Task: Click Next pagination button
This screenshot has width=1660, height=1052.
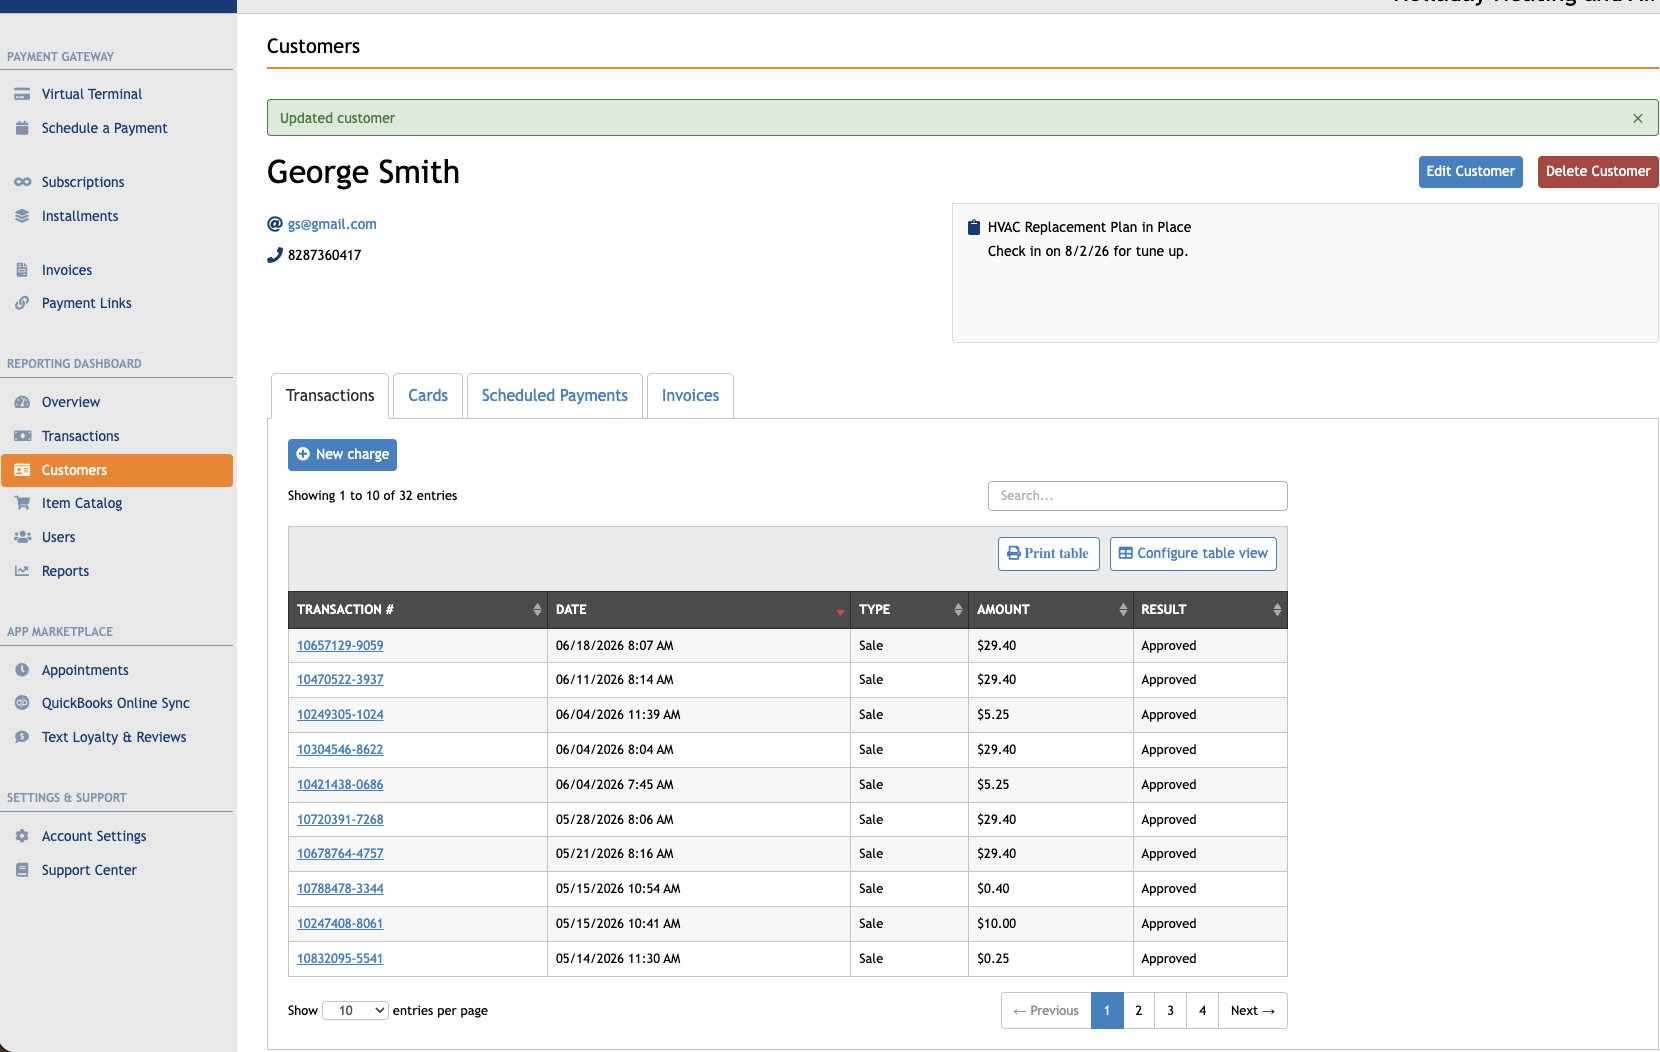Action: [x=1253, y=1010]
